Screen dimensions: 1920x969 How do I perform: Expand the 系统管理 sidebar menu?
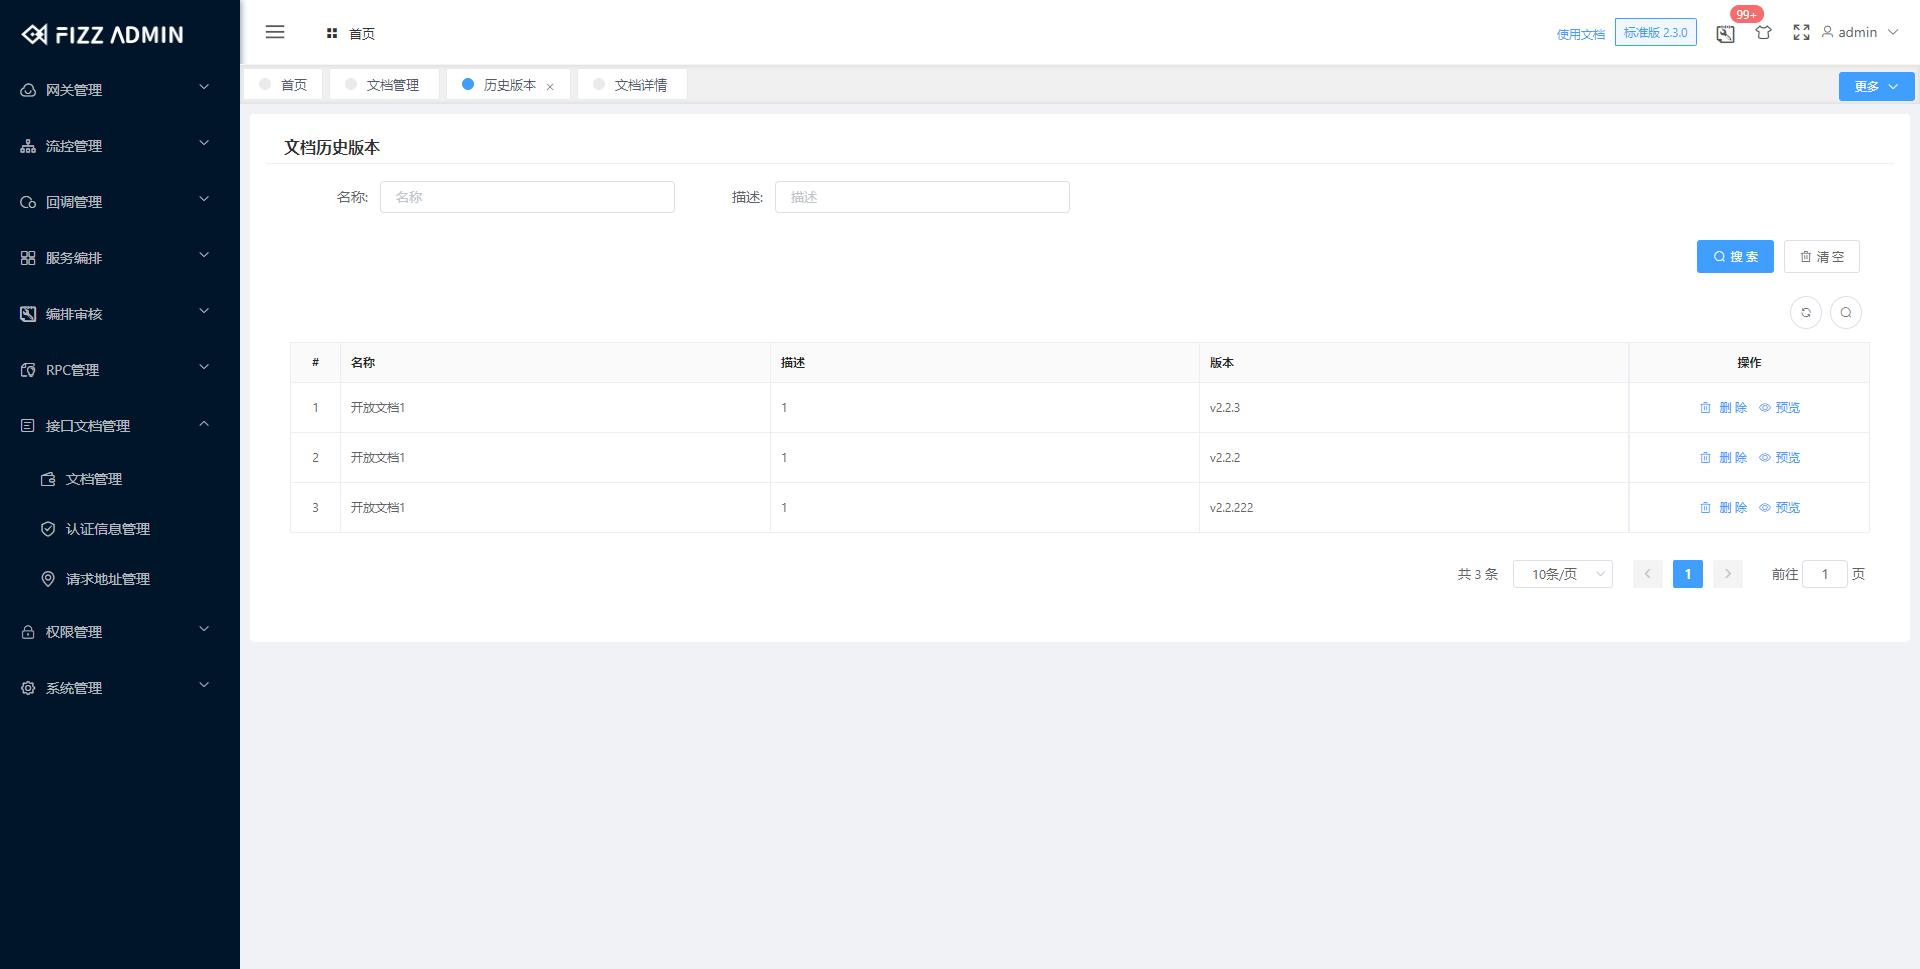pos(73,687)
